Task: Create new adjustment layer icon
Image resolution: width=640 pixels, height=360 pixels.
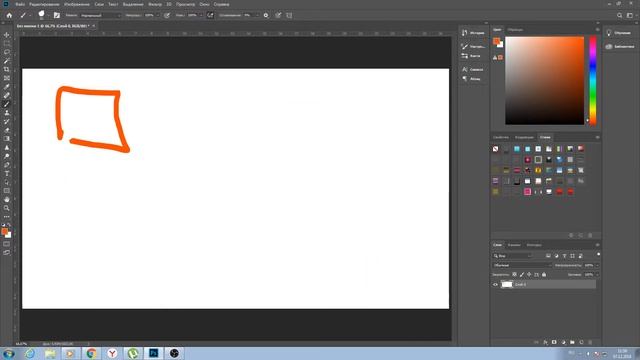Action: [x=563, y=342]
